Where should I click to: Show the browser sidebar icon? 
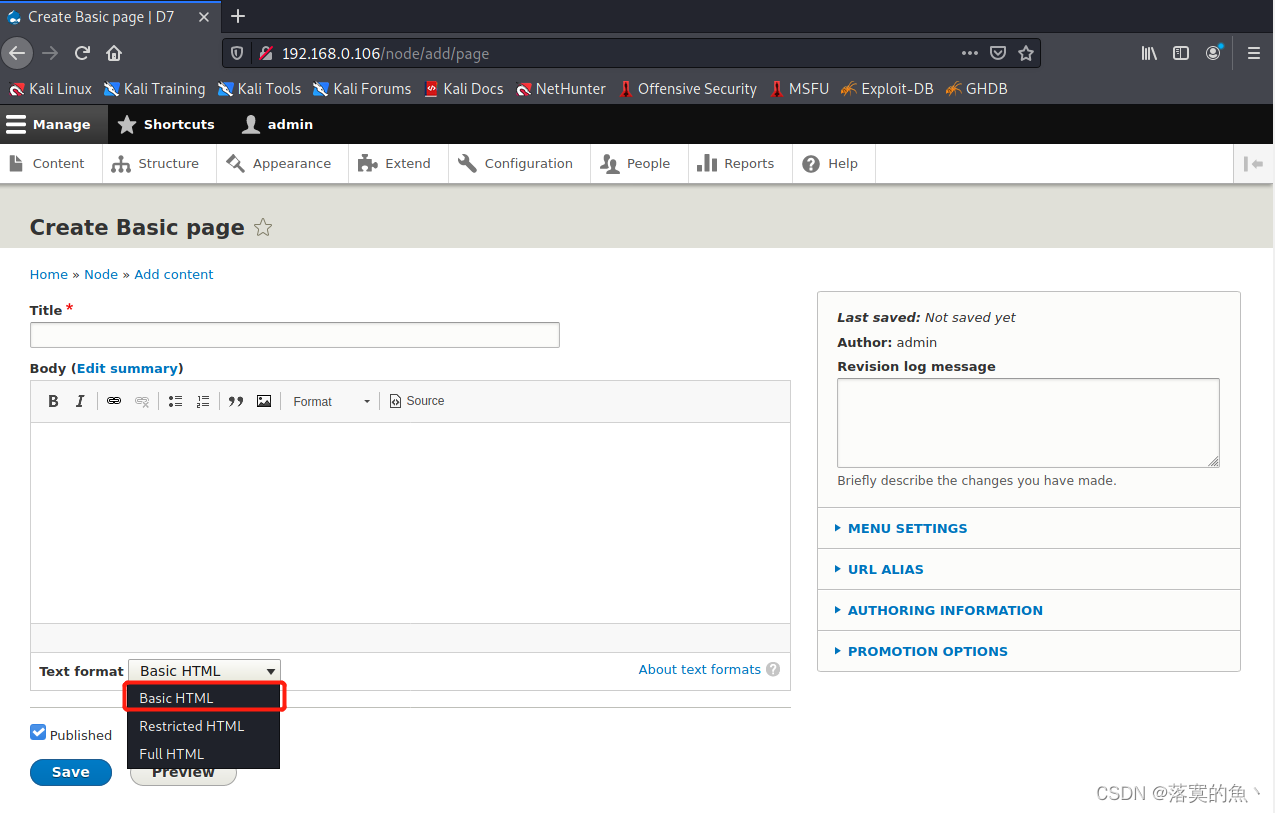1181,53
